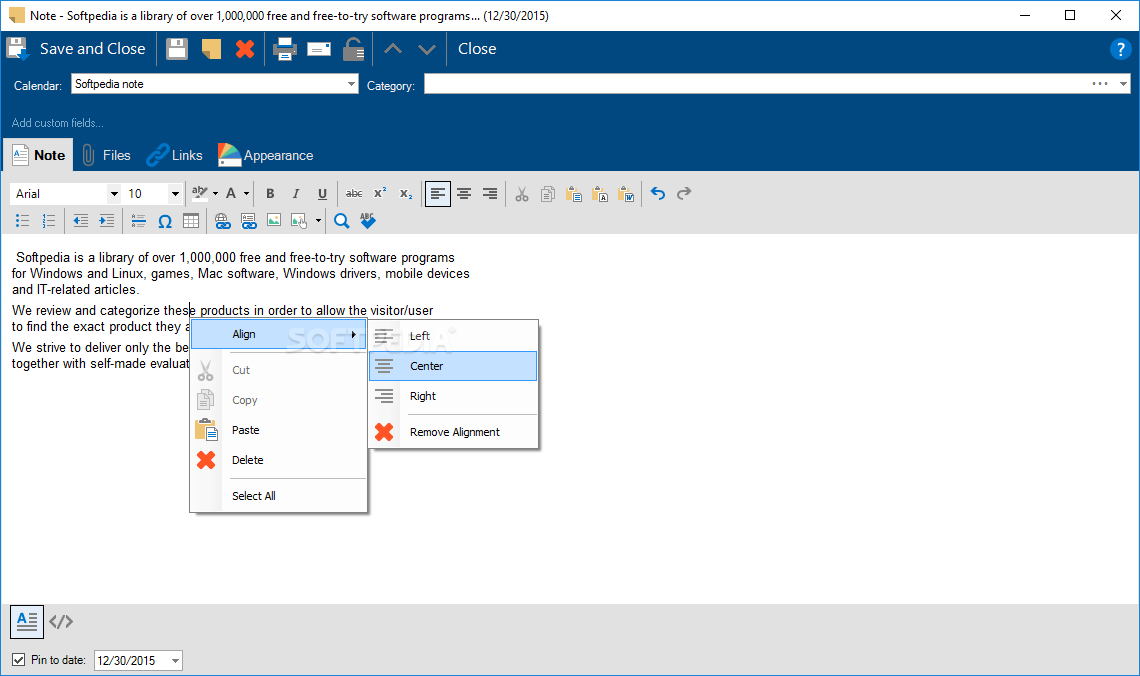1140x676 pixels.
Task: Click the second hyperlink globe icon
Action: click(x=249, y=221)
